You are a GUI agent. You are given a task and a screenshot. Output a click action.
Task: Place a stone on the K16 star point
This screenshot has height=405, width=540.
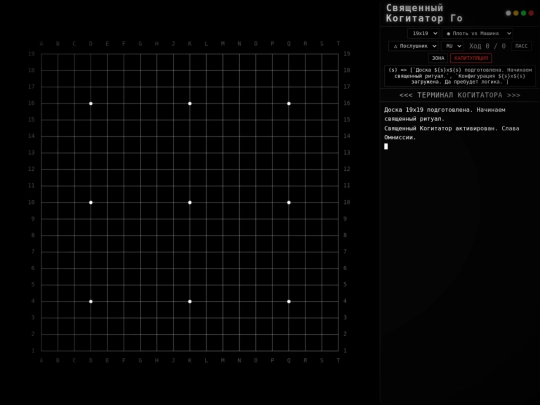pos(190,103)
